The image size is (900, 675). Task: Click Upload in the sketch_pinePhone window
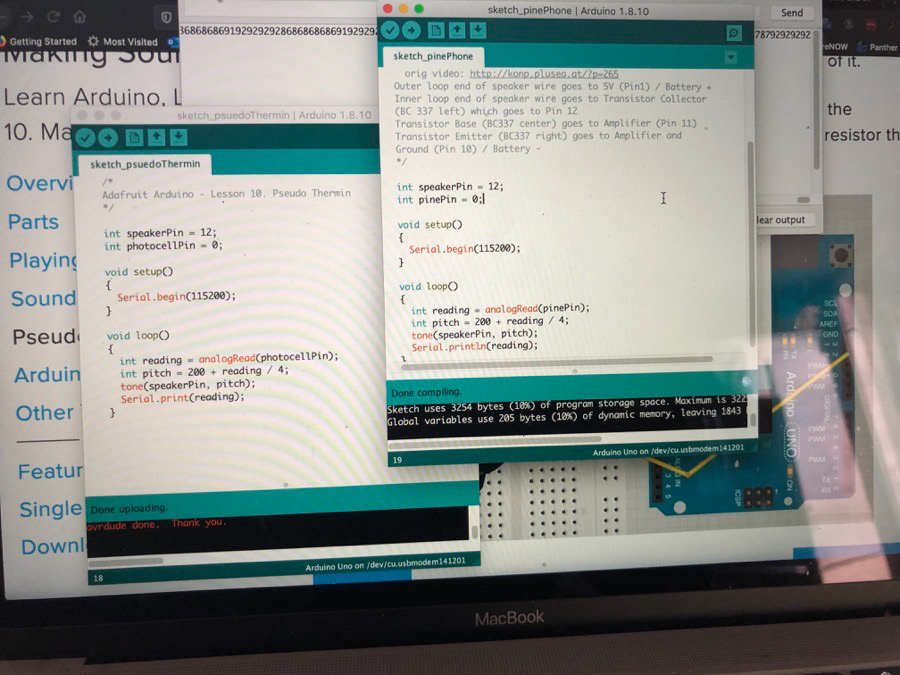click(411, 30)
